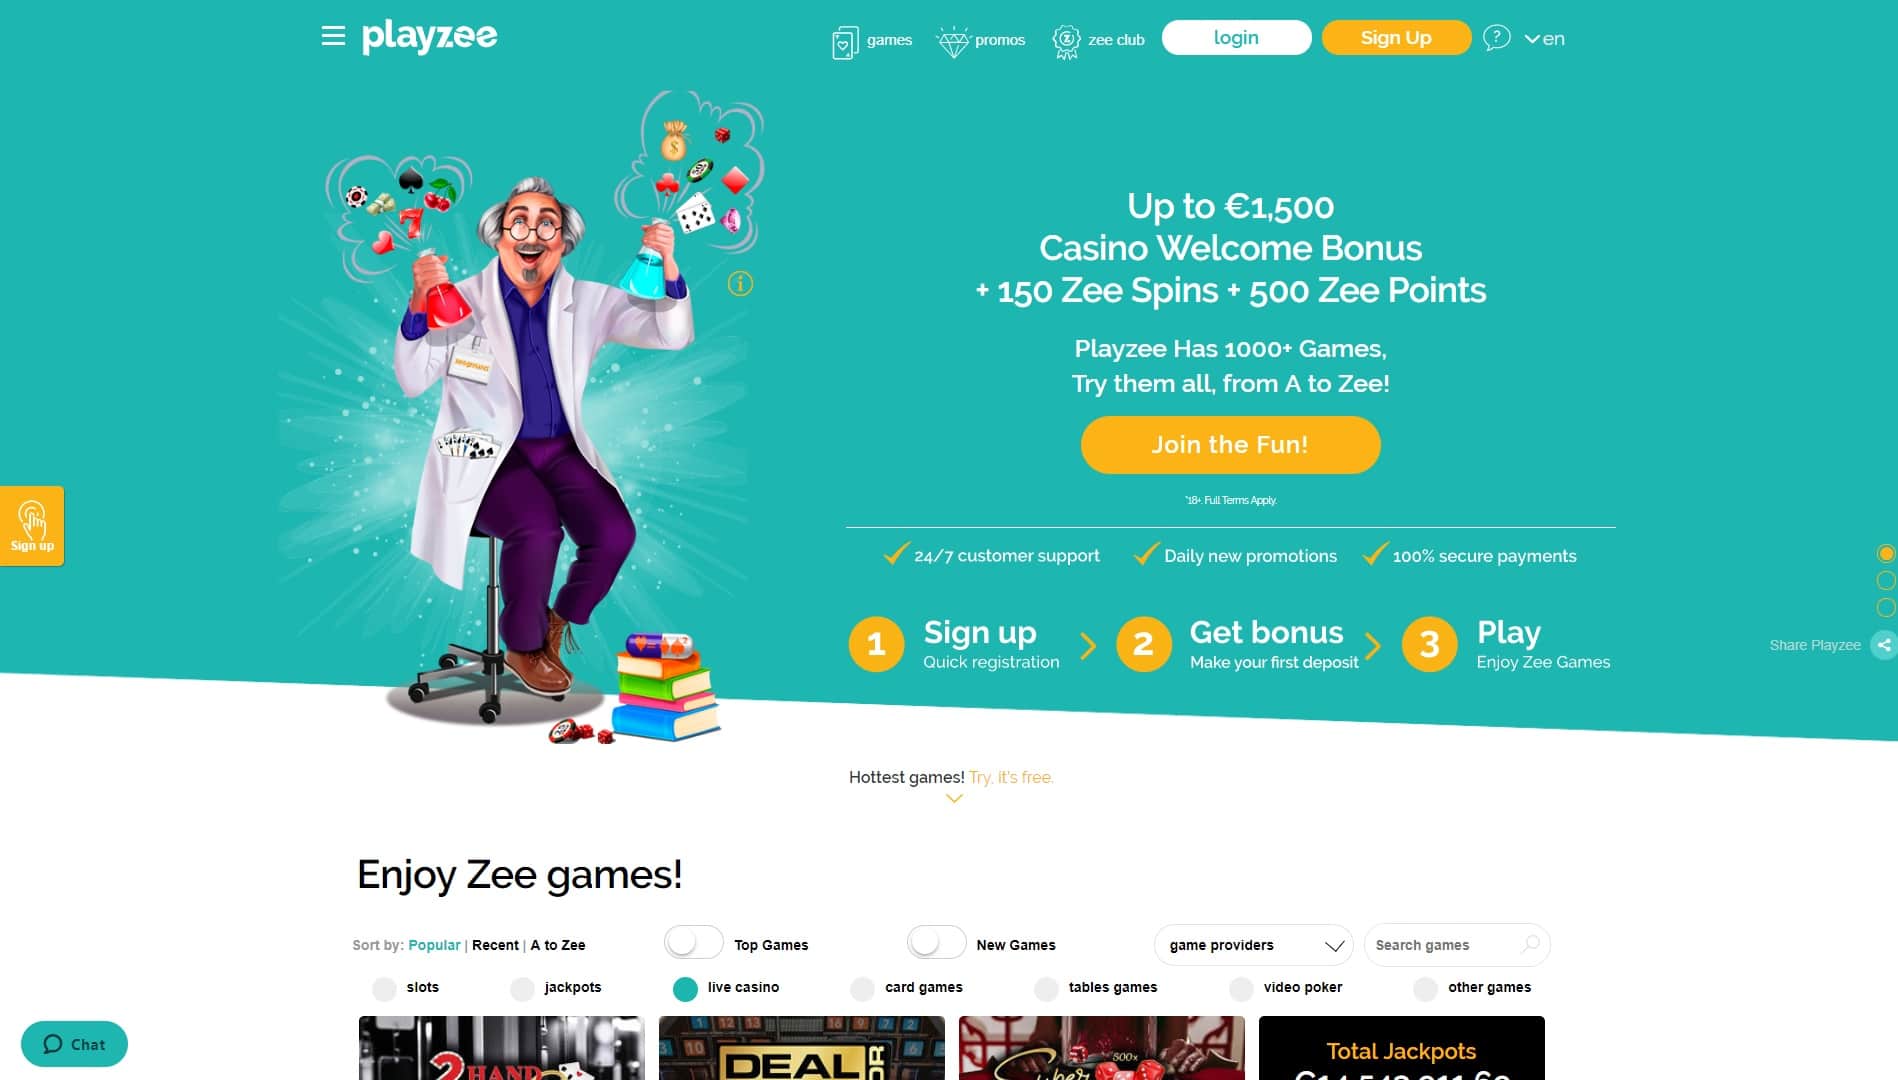Viewport: 1898px width, 1080px height.
Task: Enable the New Games toggle
Action: coord(936,943)
